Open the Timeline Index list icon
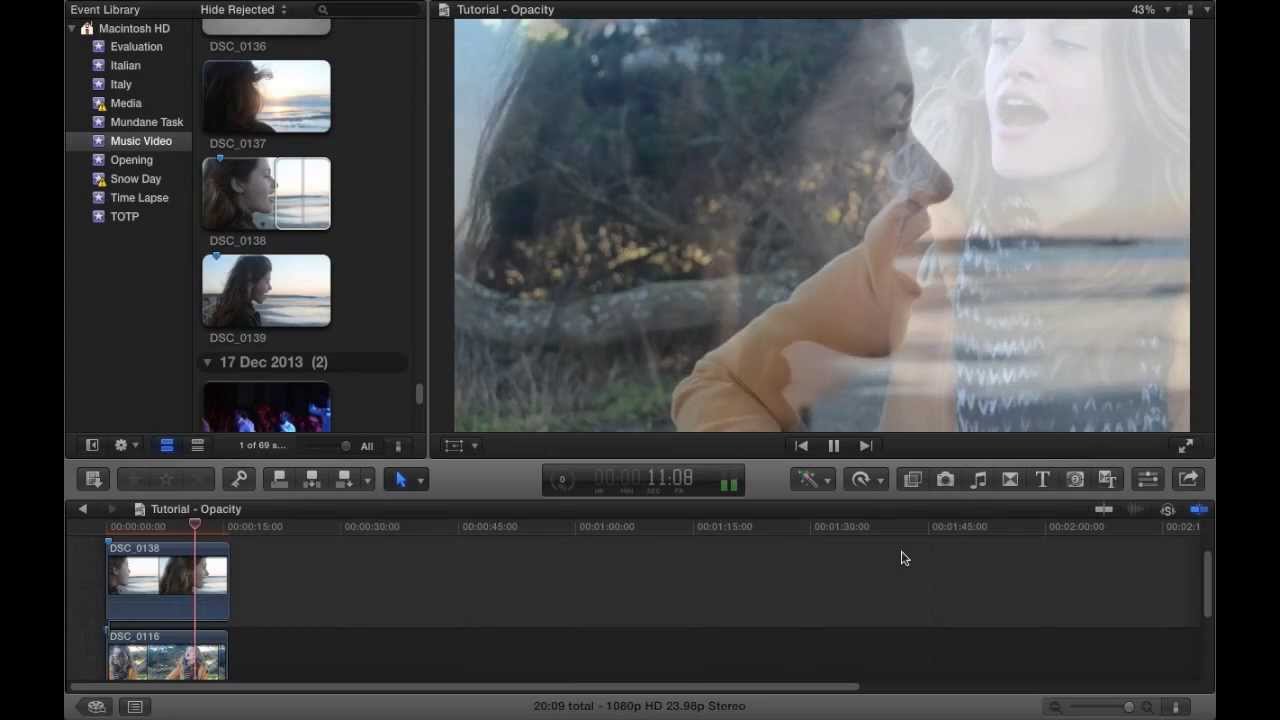The width and height of the screenshot is (1280, 720). (135, 707)
